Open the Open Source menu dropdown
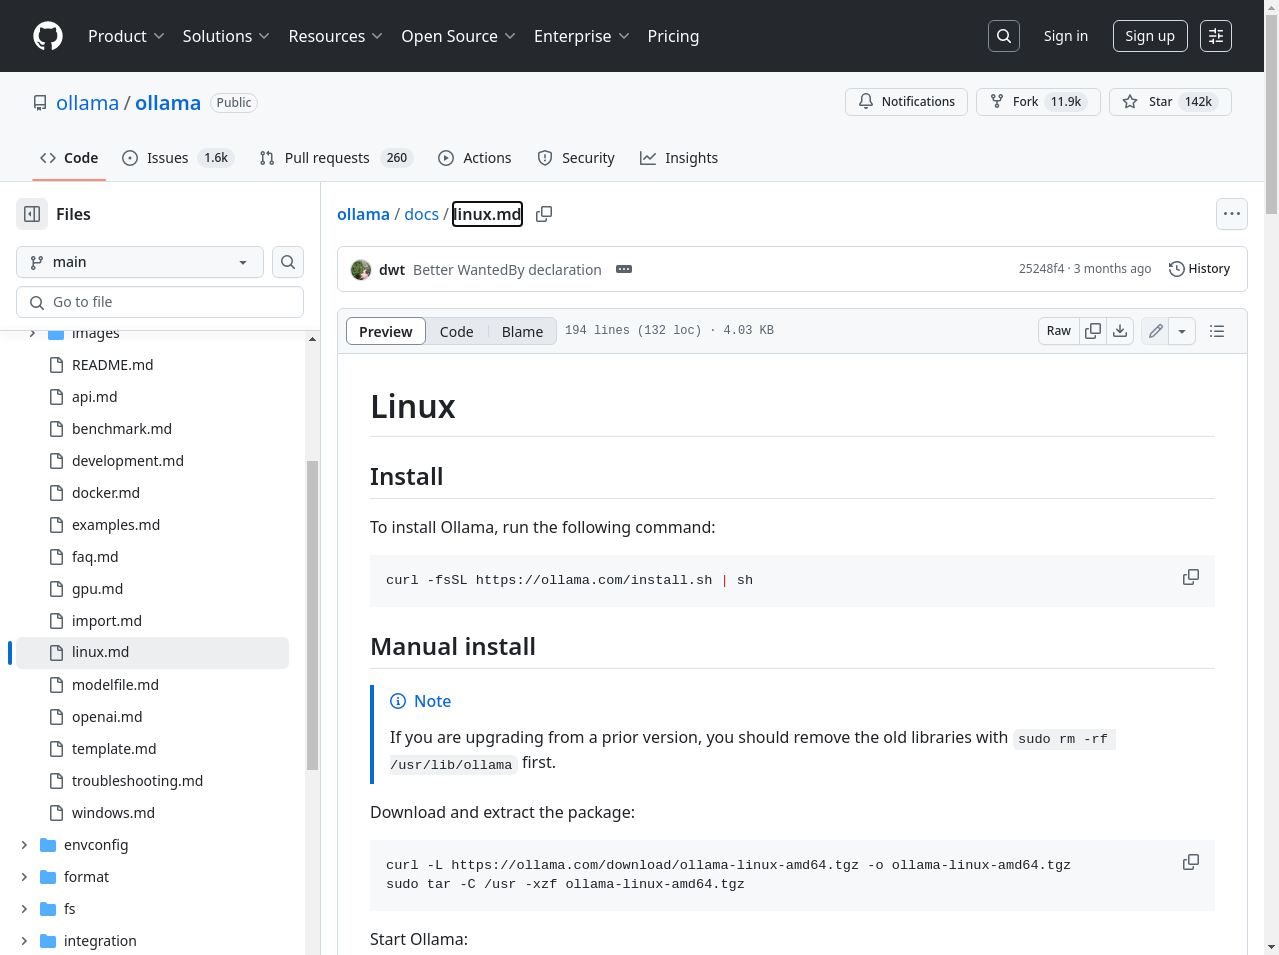This screenshot has height=955, width=1279. point(458,36)
